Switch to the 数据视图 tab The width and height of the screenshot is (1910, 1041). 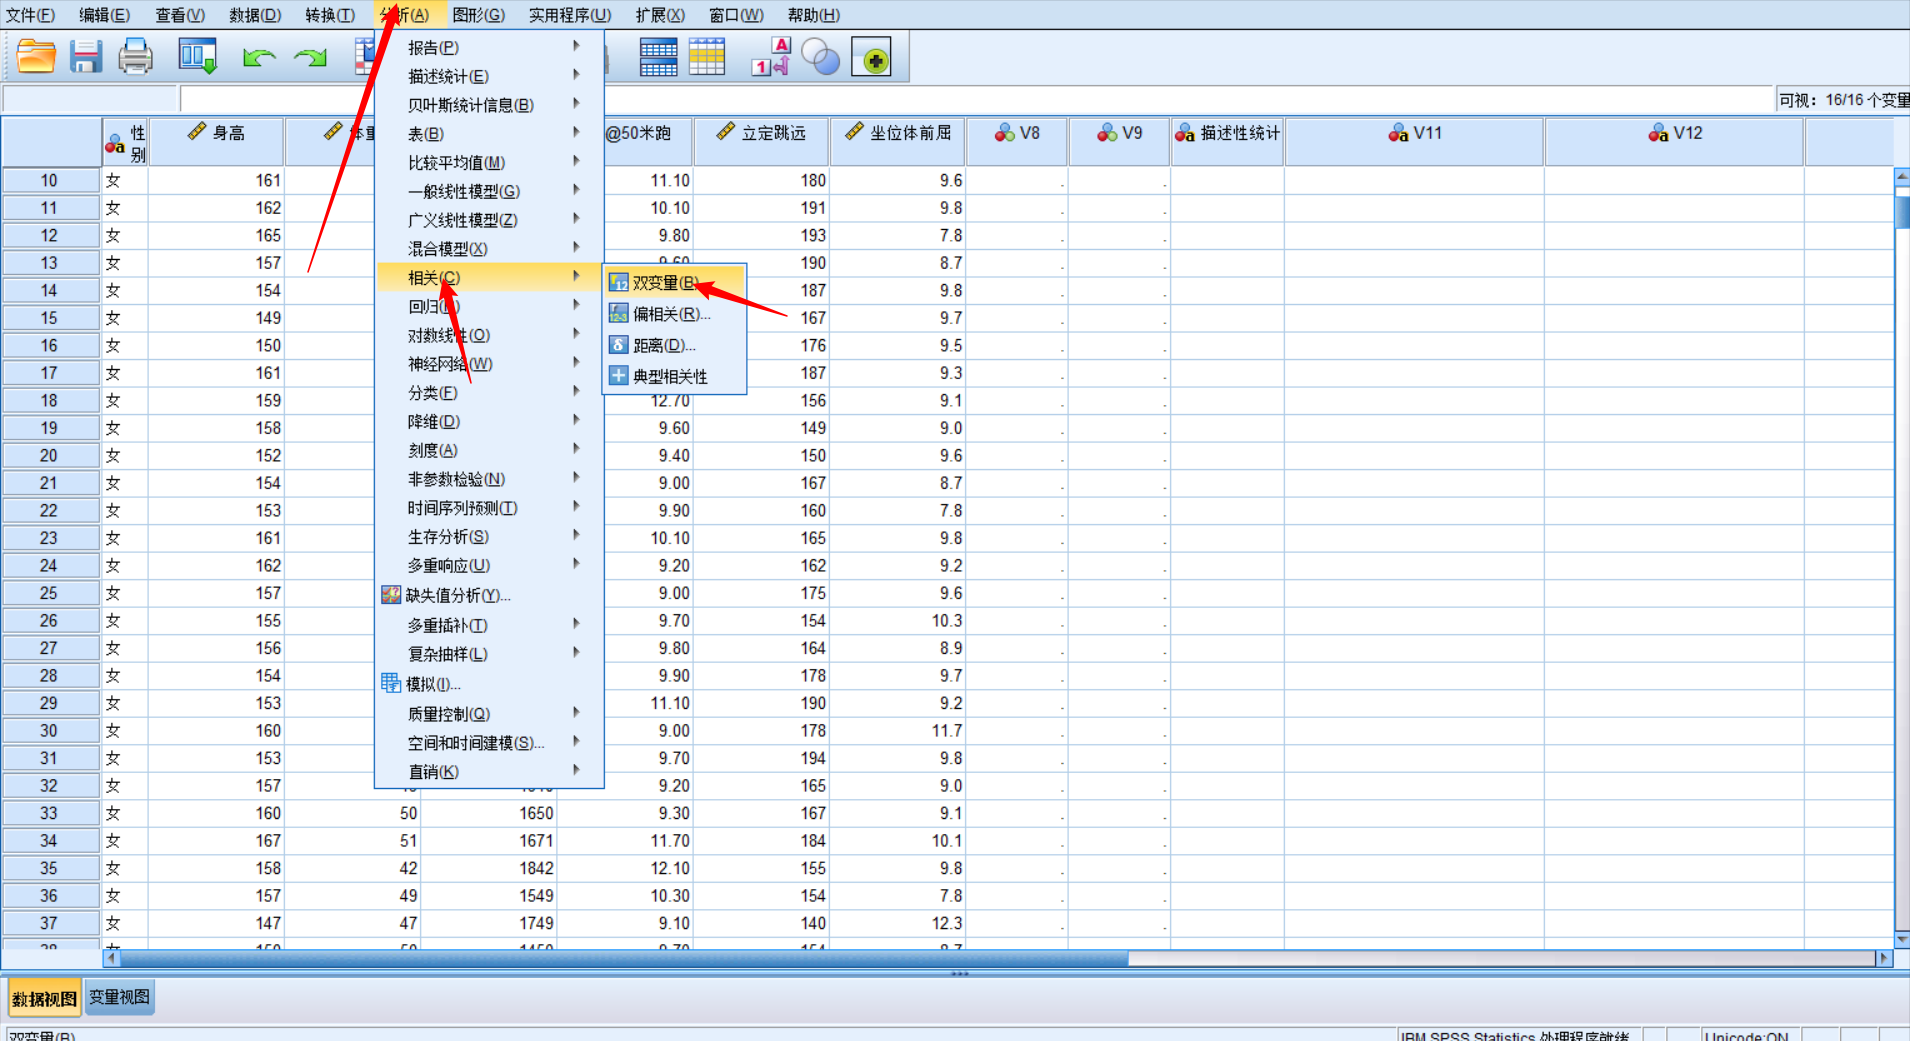pos(44,997)
